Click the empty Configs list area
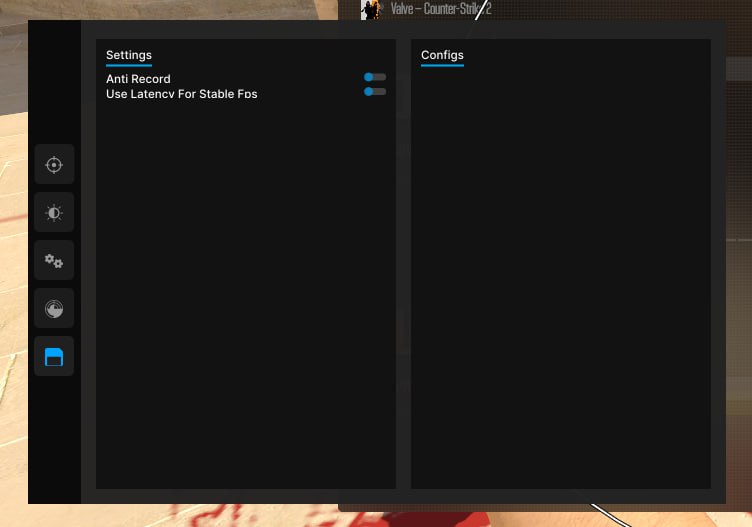 560,280
